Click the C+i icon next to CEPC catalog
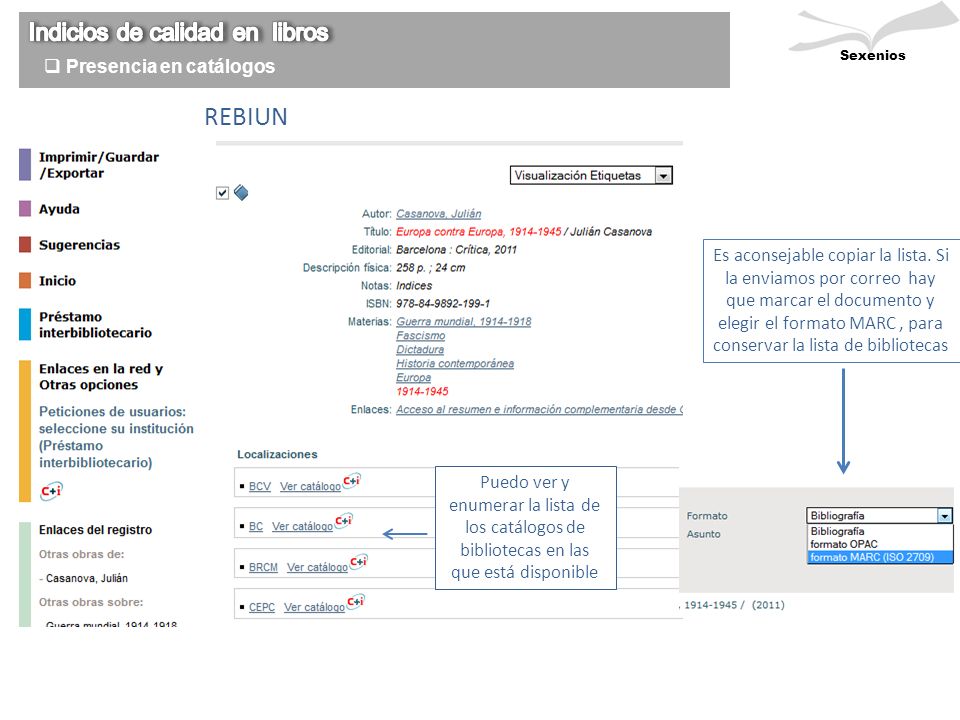The width and height of the screenshot is (960, 720). click(356, 602)
